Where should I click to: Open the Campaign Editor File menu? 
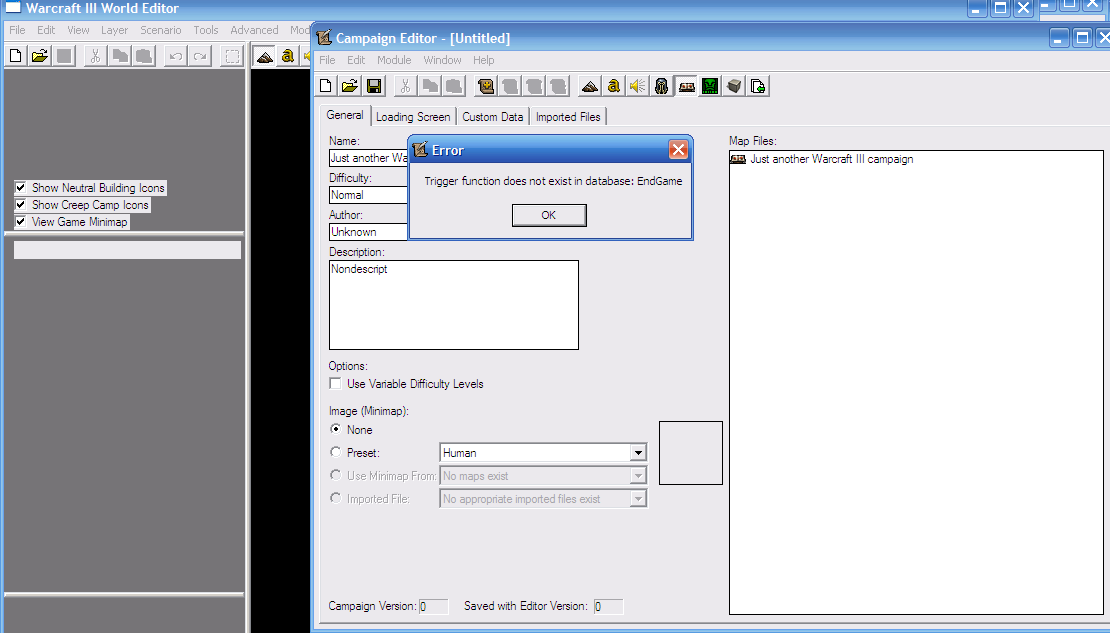click(x=327, y=60)
